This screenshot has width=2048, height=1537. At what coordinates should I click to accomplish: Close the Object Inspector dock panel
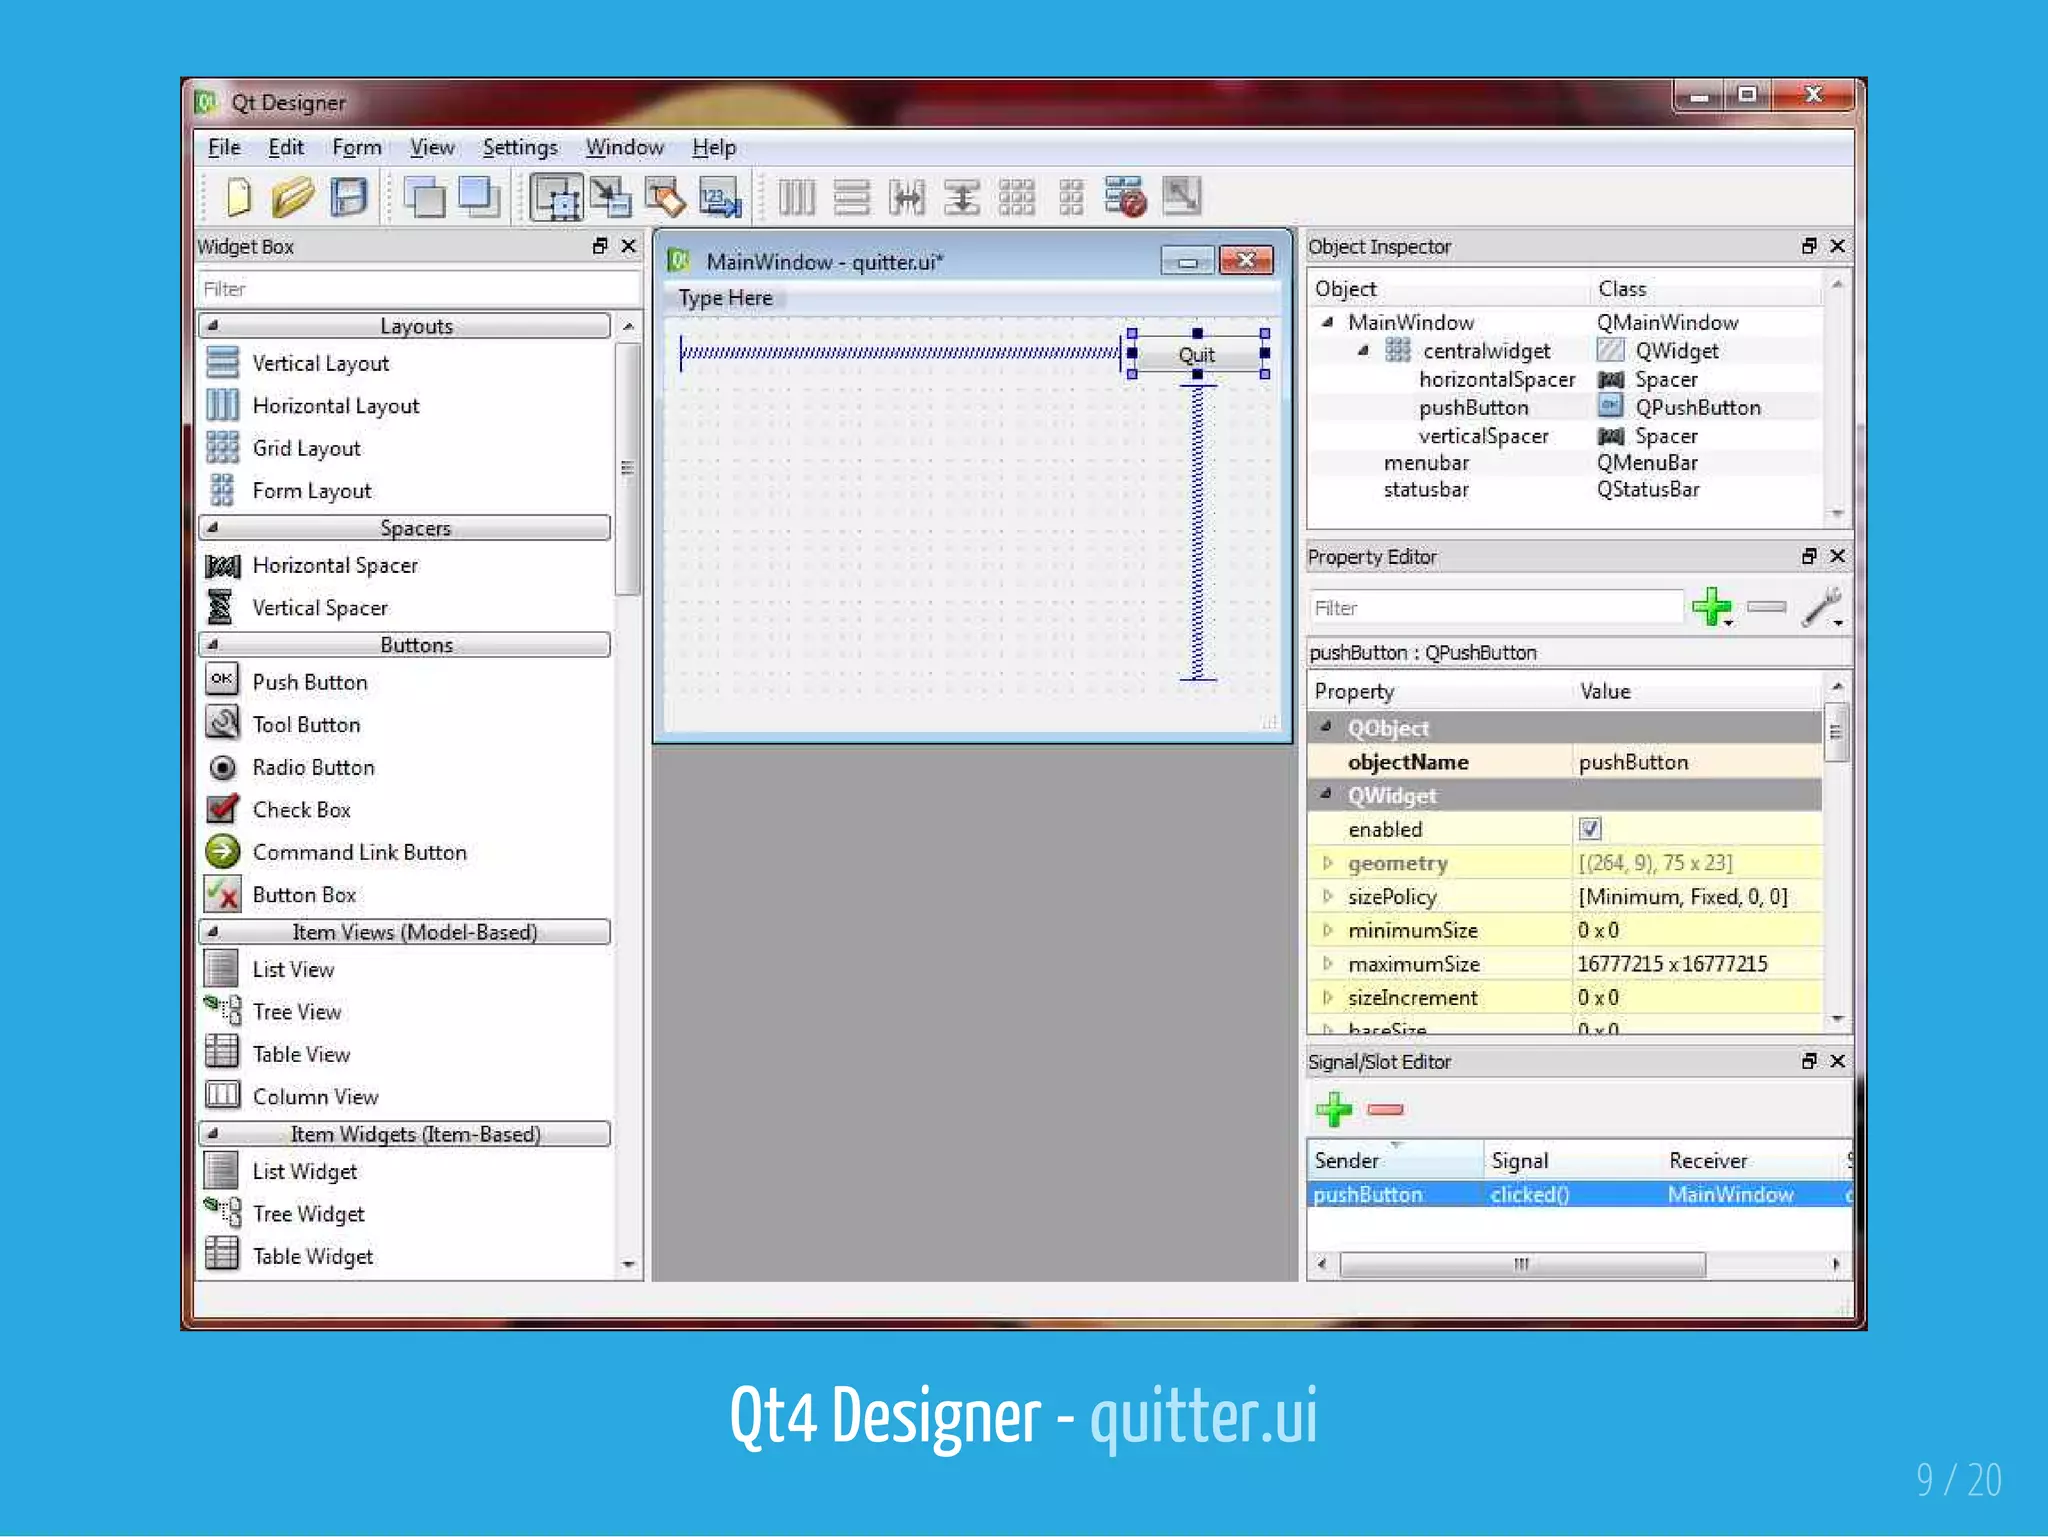(1837, 246)
